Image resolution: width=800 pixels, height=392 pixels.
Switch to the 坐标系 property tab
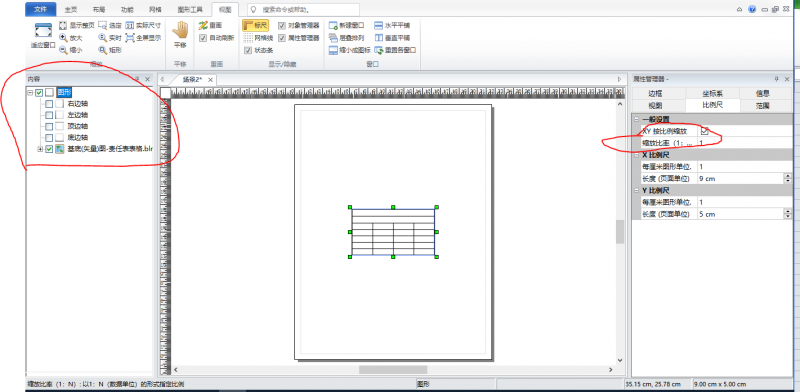(712, 93)
